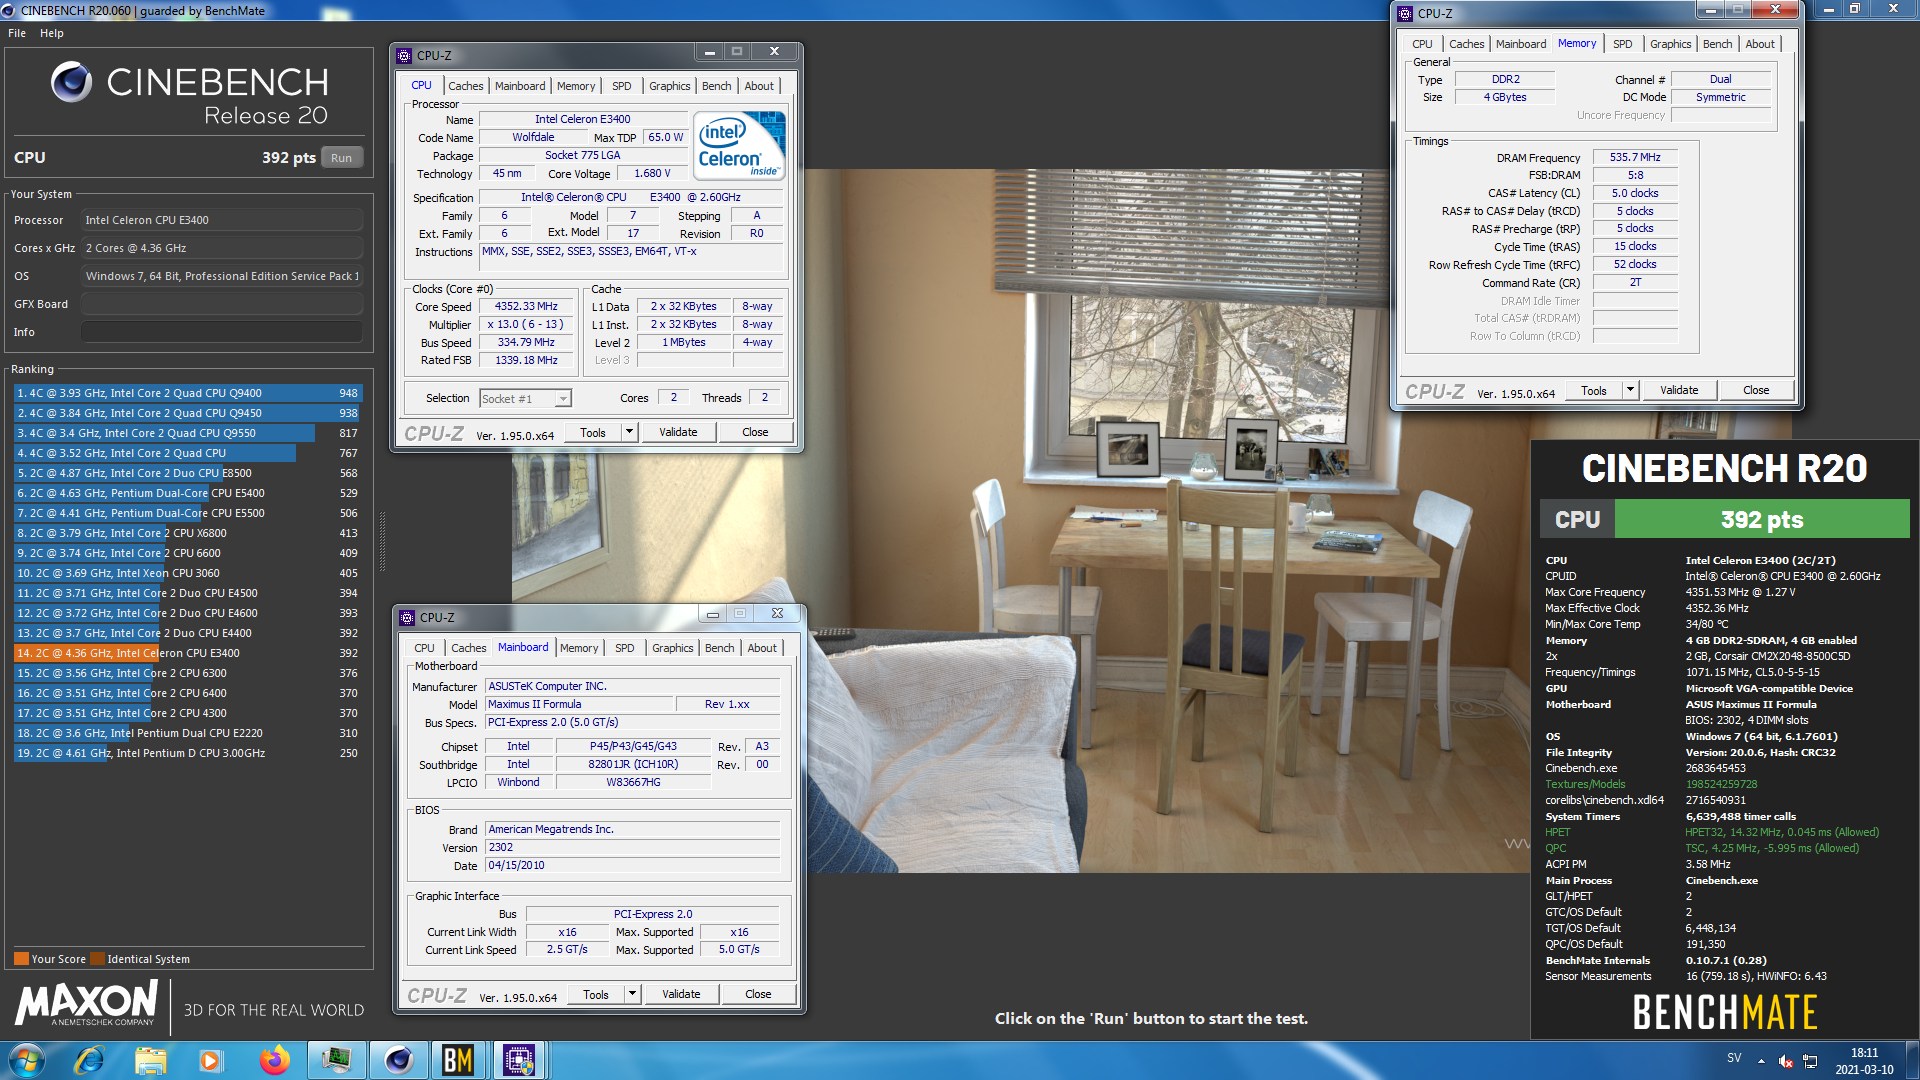Open Tools dropdown arrow in Memory window

click(x=1630, y=390)
